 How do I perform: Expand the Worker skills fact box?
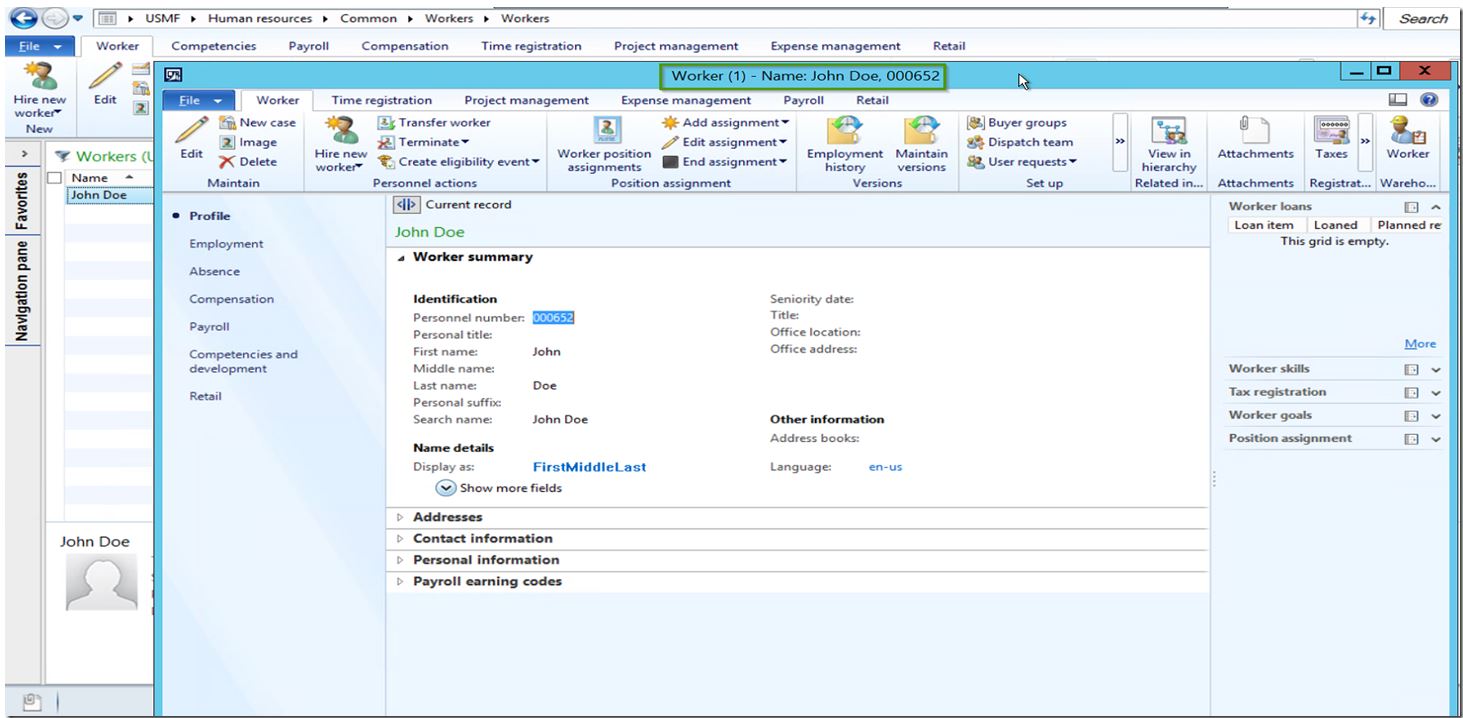pos(1436,369)
